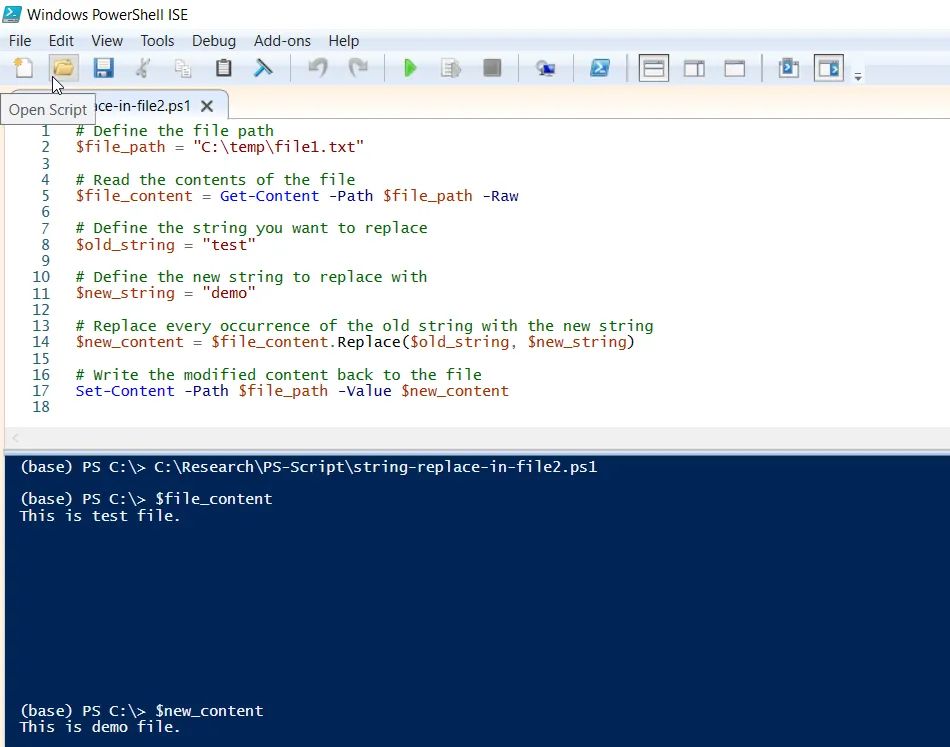This screenshot has height=747, width=950.
Task: Save the script with the floppy disk icon
Action: 104,67
